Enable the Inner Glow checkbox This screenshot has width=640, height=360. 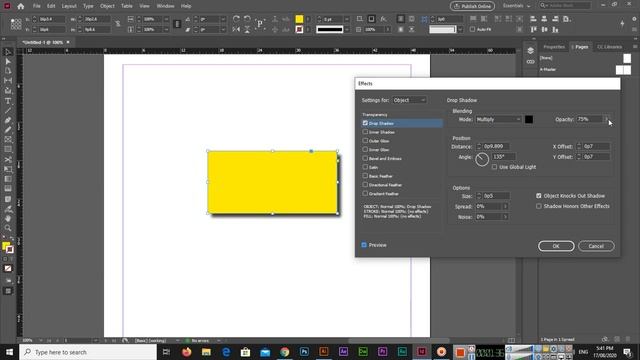(365, 149)
